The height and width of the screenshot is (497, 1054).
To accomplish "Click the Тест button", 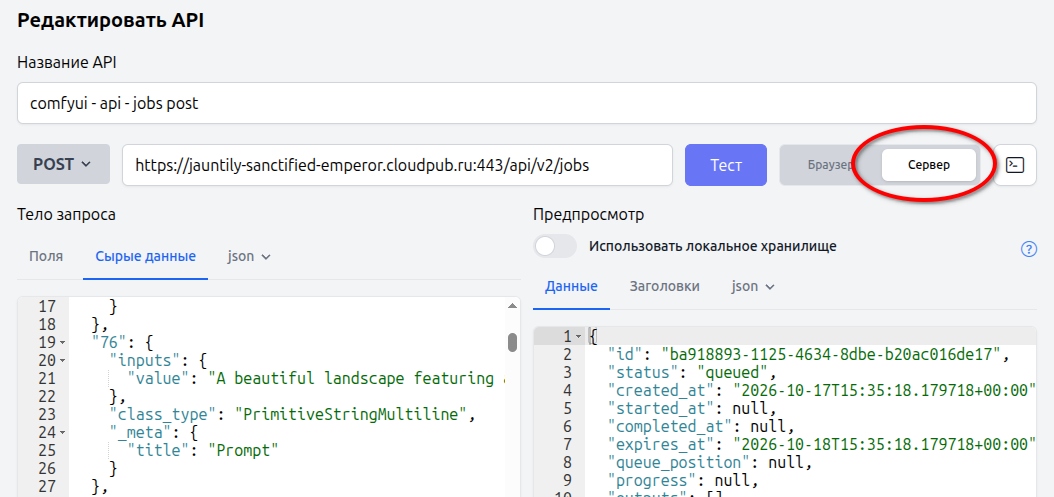I will [x=726, y=165].
